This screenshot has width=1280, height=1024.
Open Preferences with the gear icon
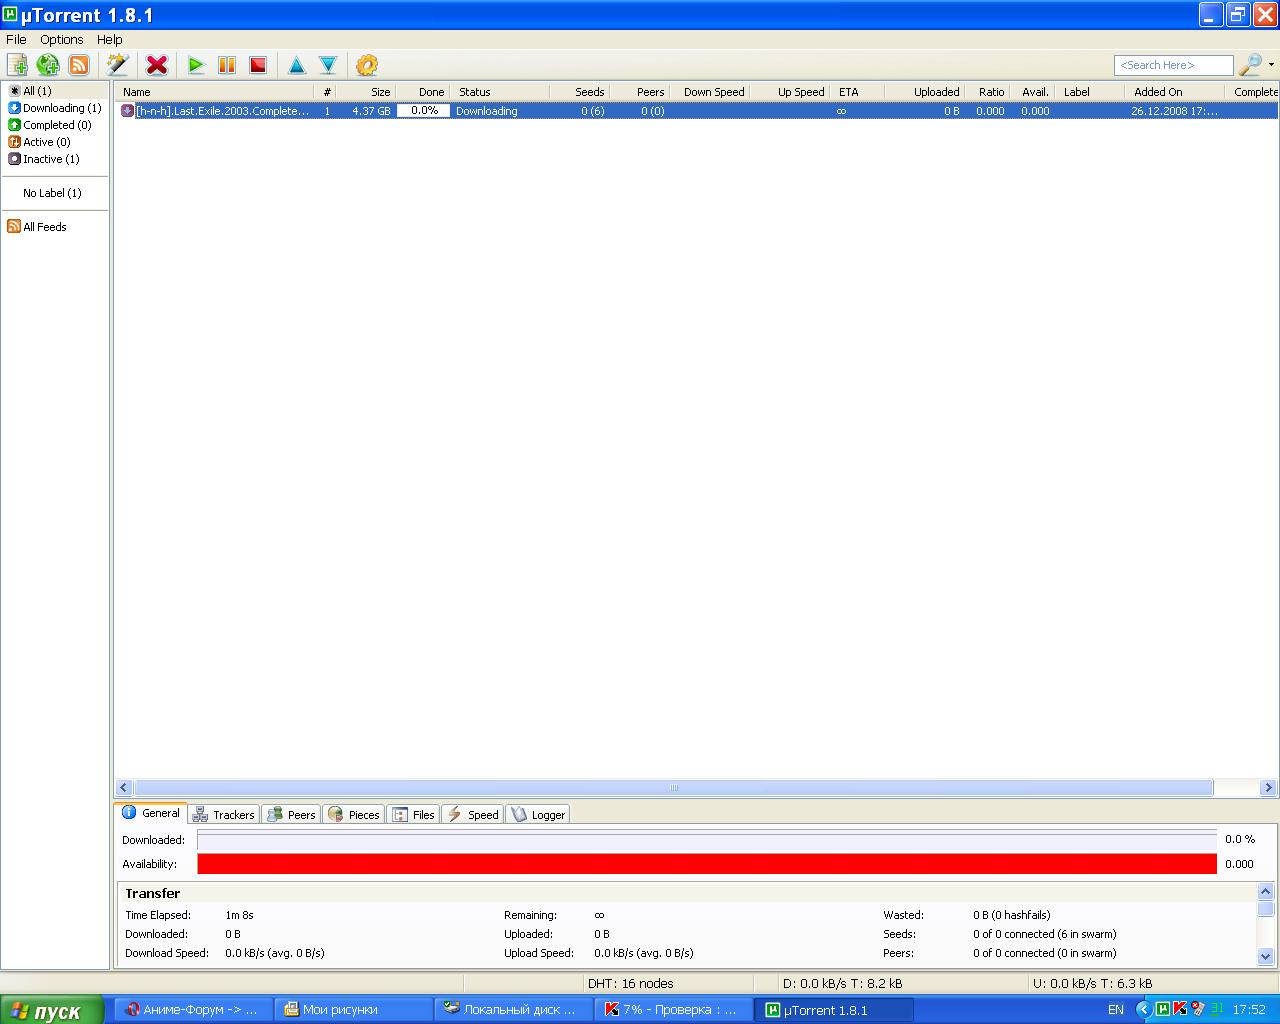click(367, 65)
